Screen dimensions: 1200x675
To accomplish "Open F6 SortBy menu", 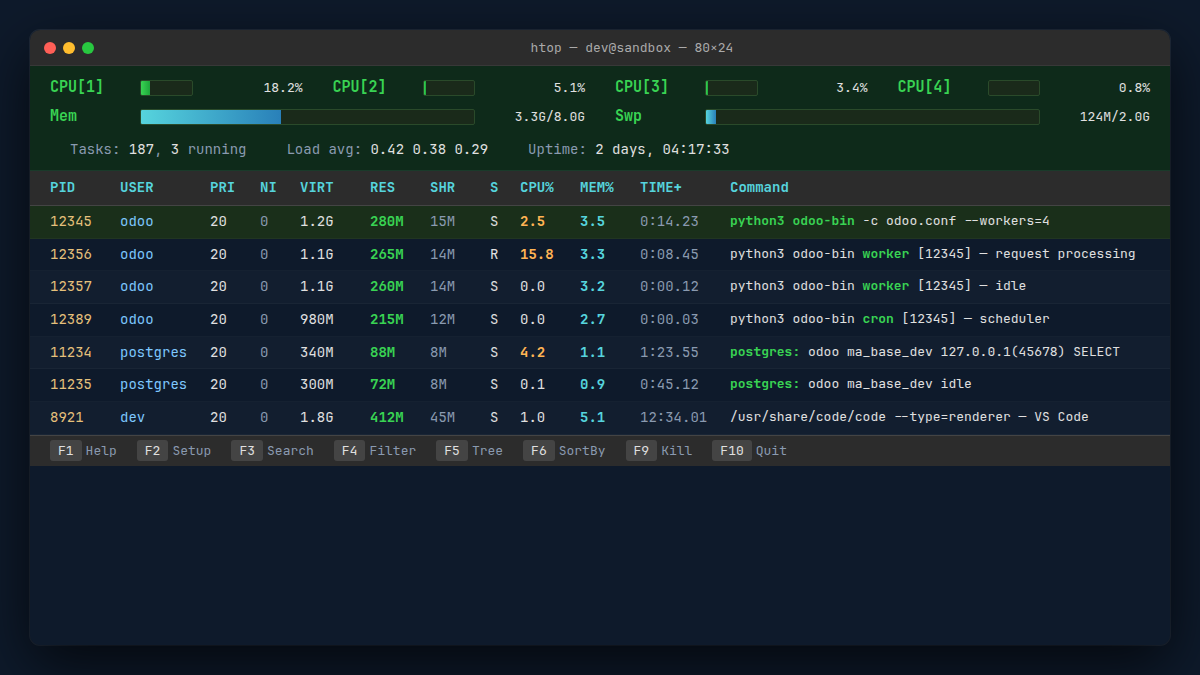I will point(564,451).
